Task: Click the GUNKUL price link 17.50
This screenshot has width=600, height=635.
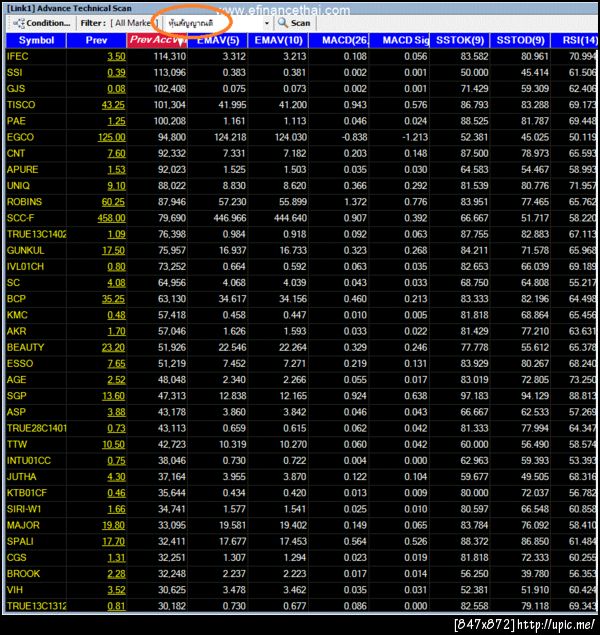Action: [113, 250]
